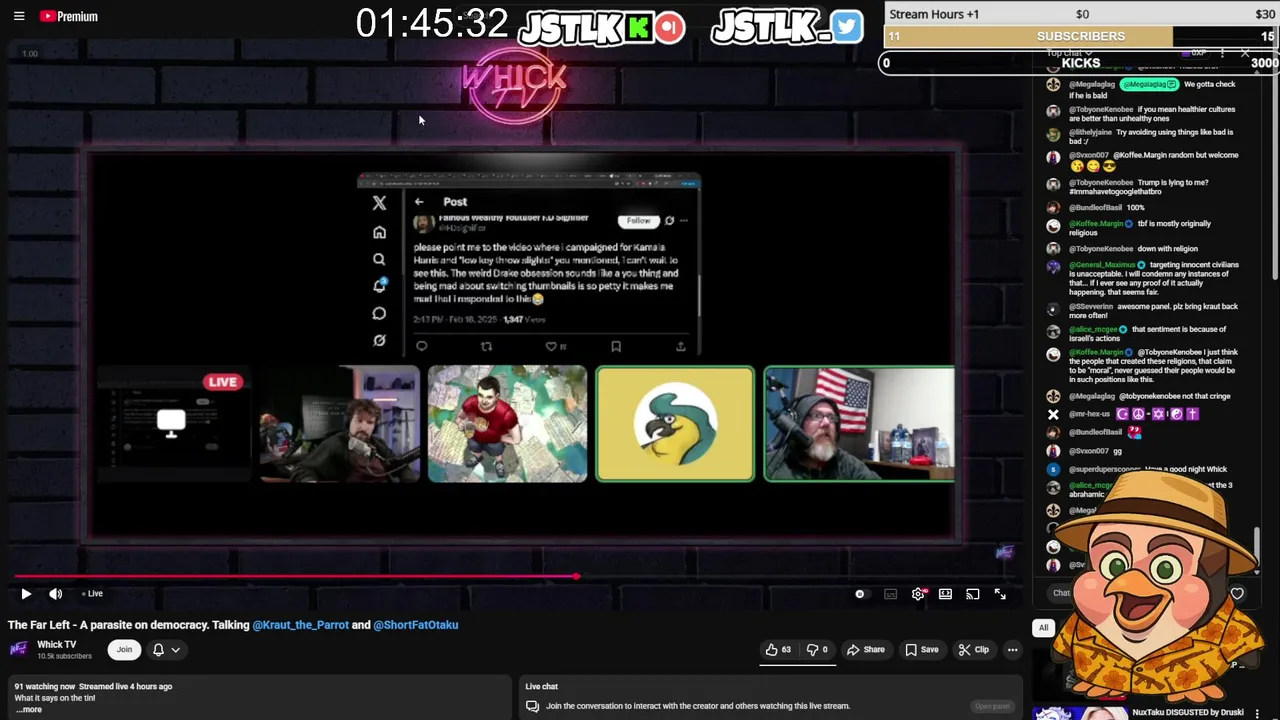This screenshot has width=1280, height=720.
Task: Open messages icon in the X sidebar
Action: coord(379,313)
